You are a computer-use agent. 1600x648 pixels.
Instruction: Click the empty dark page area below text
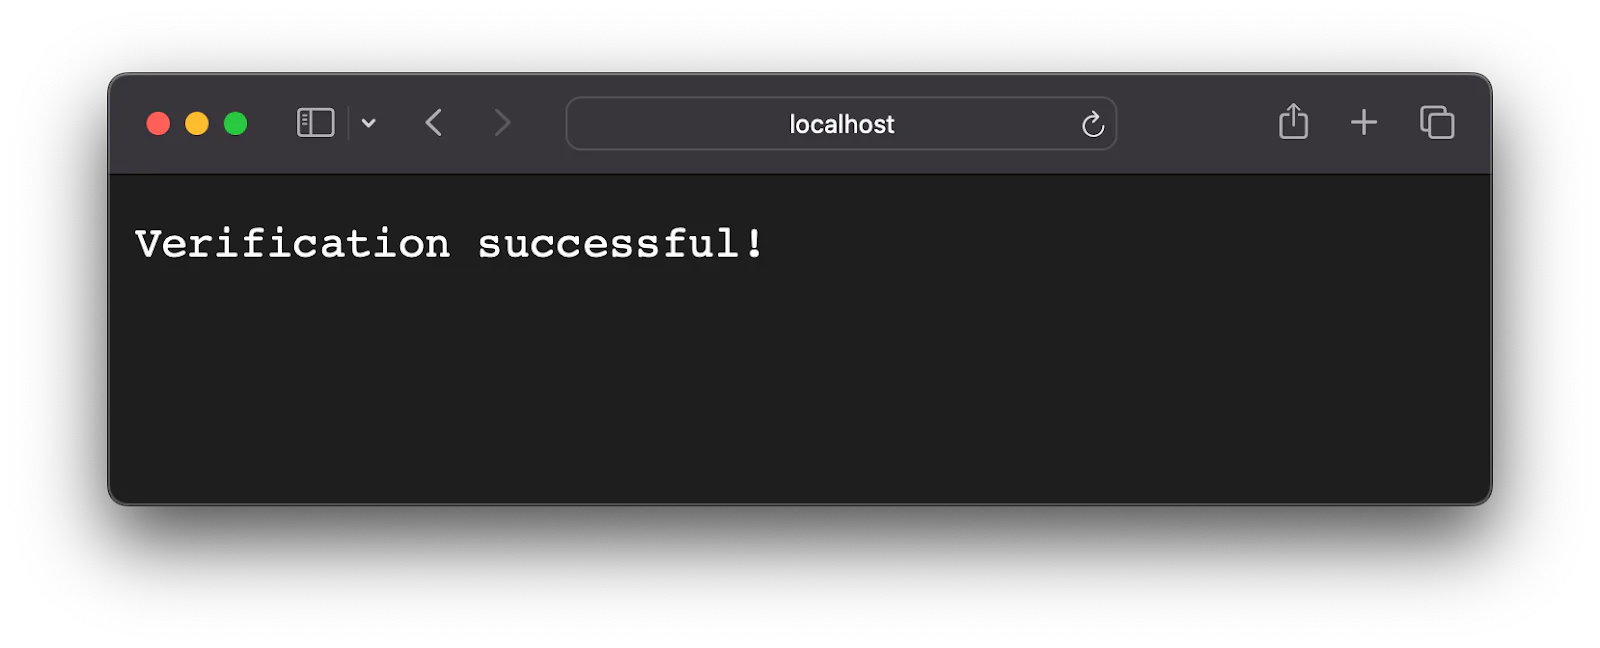[800, 390]
